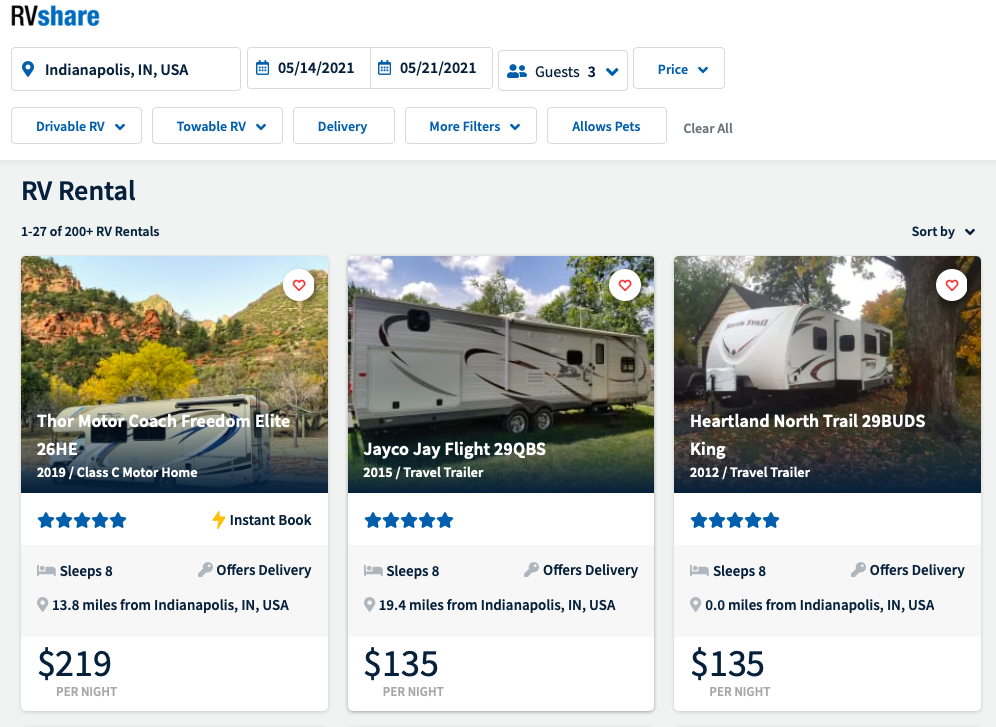Click the key icon on Thor listing
996x727 pixels.
click(x=205, y=570)
